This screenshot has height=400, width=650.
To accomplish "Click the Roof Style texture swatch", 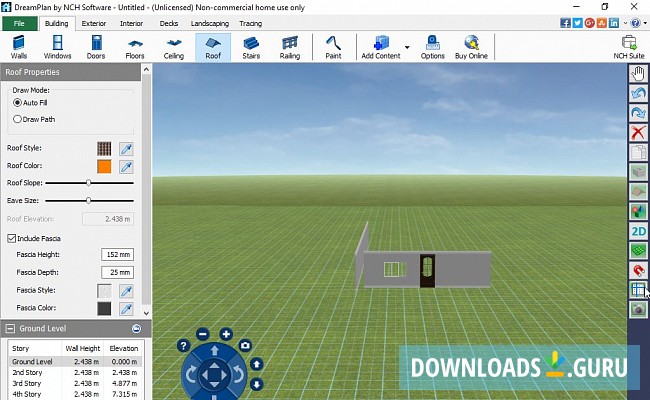I will click(x=104, y=149).
